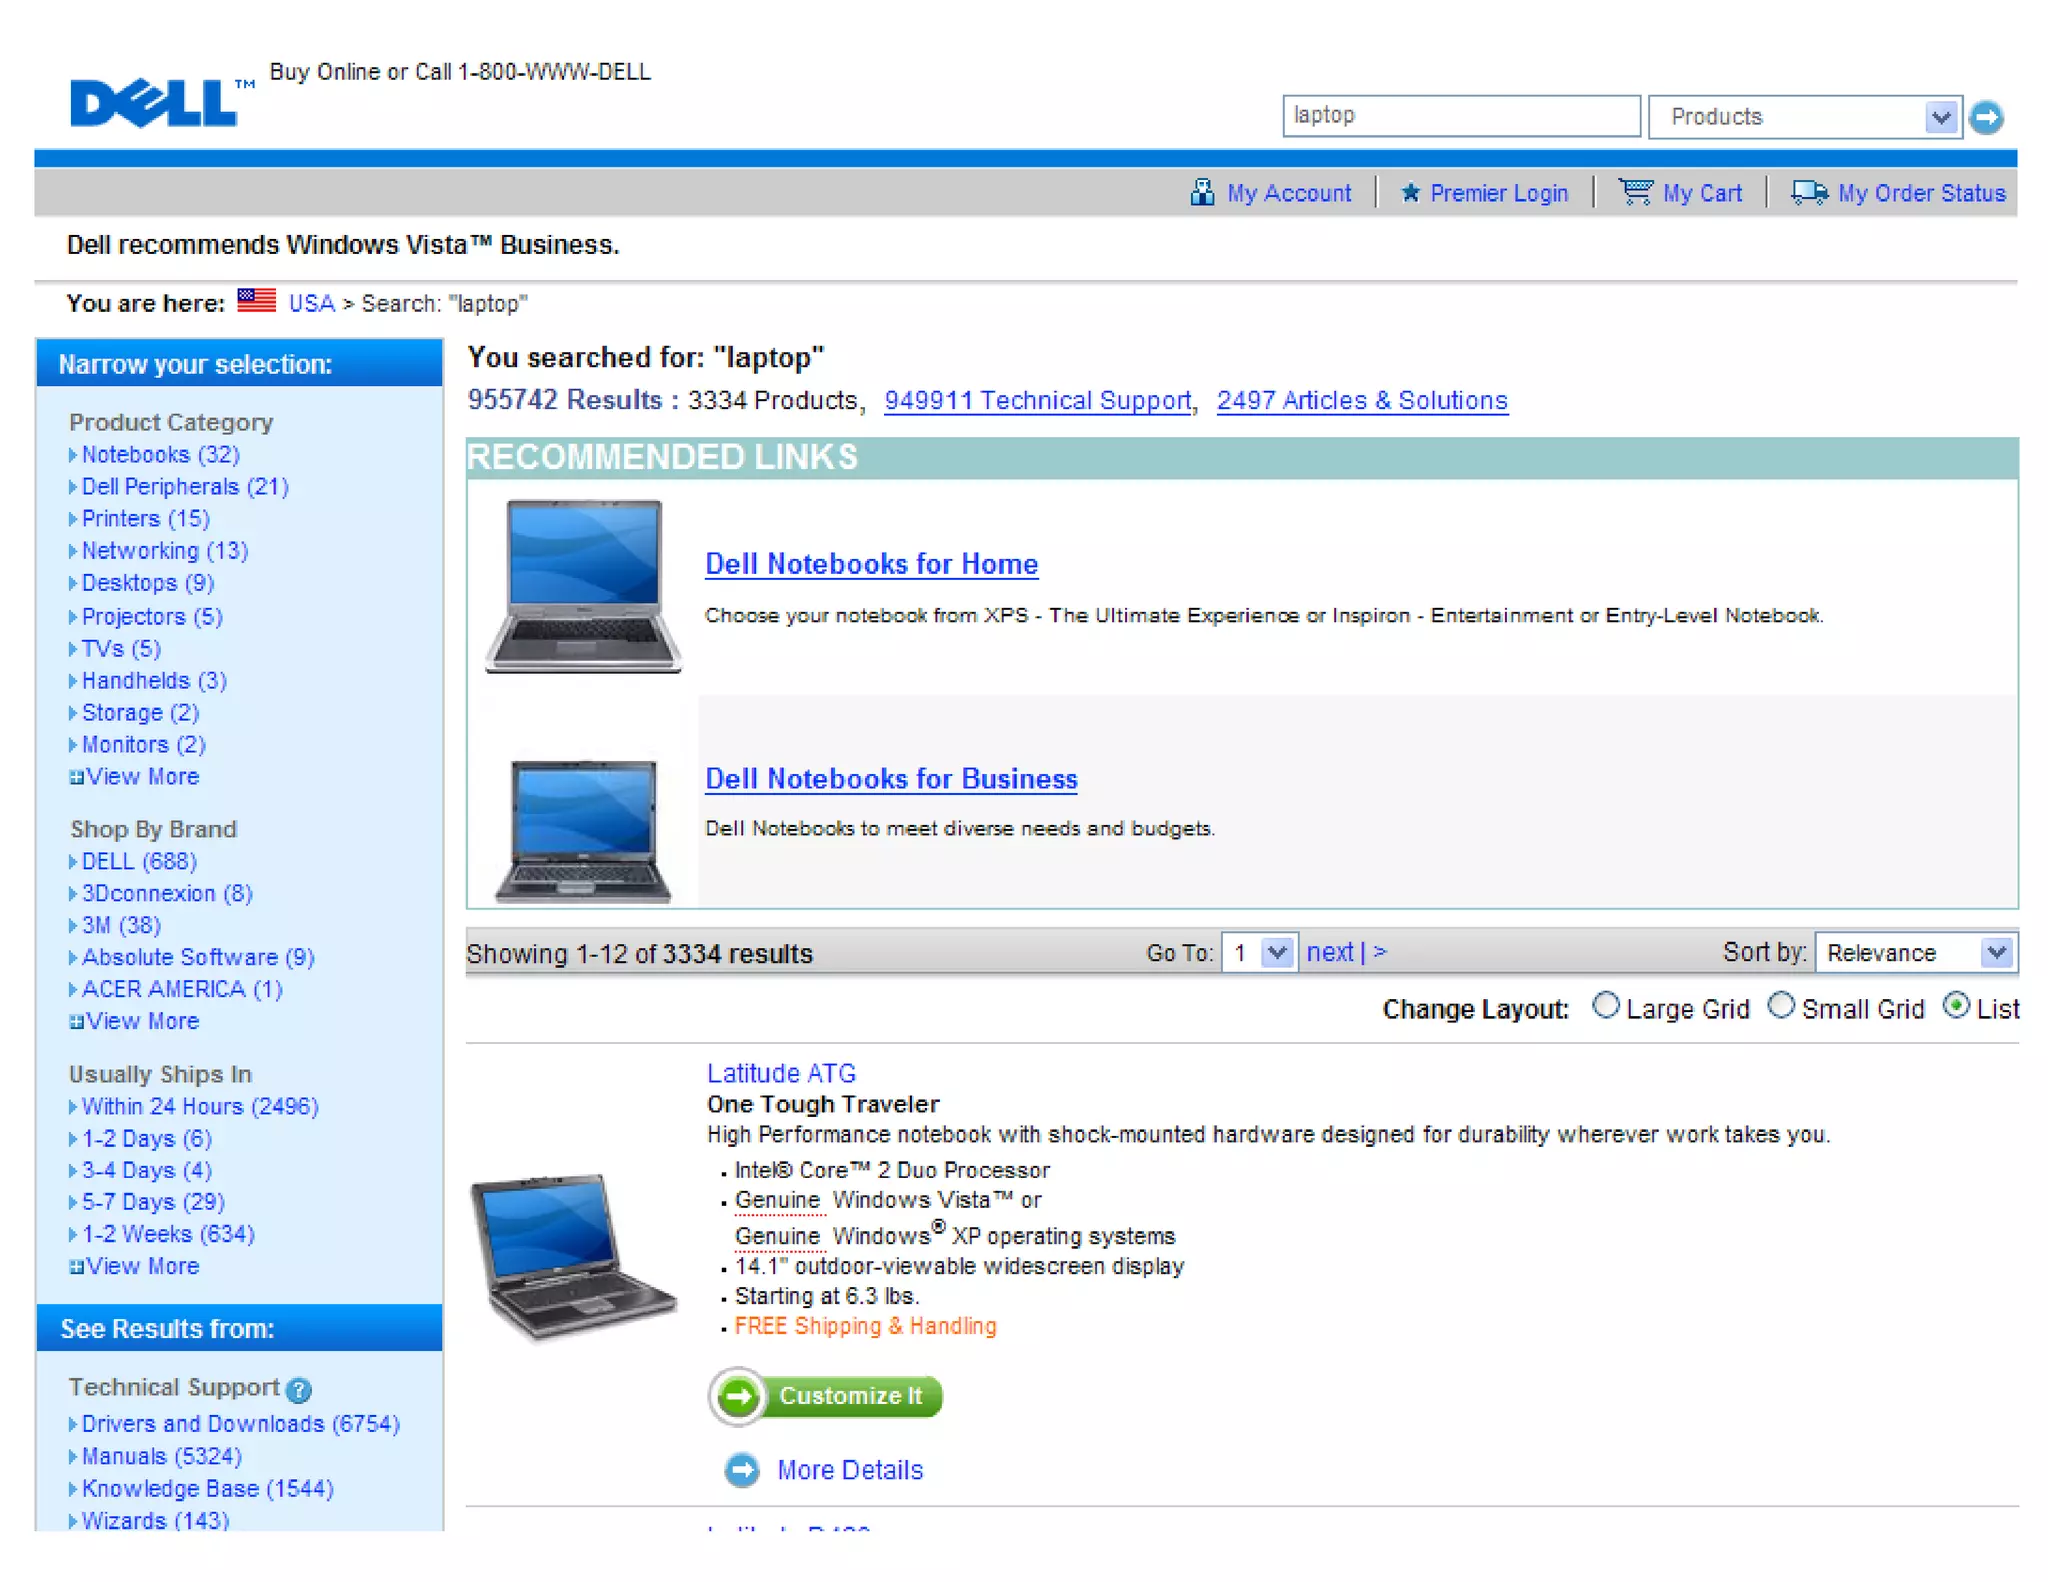Open the 949911 Technical Support results link
Image resolution: width=2048 pixels, height=1582 pixels.
(x=1037, y=401)
